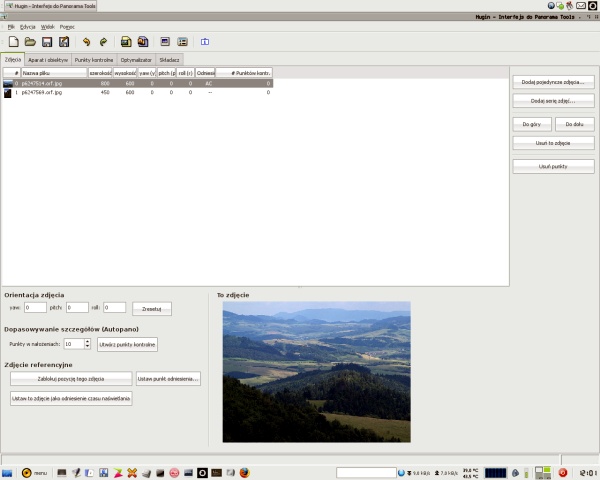This screenshot has height=480, width=600.
Task: Switch to the Punkty kontrolne tab
Action: [94, 60]
